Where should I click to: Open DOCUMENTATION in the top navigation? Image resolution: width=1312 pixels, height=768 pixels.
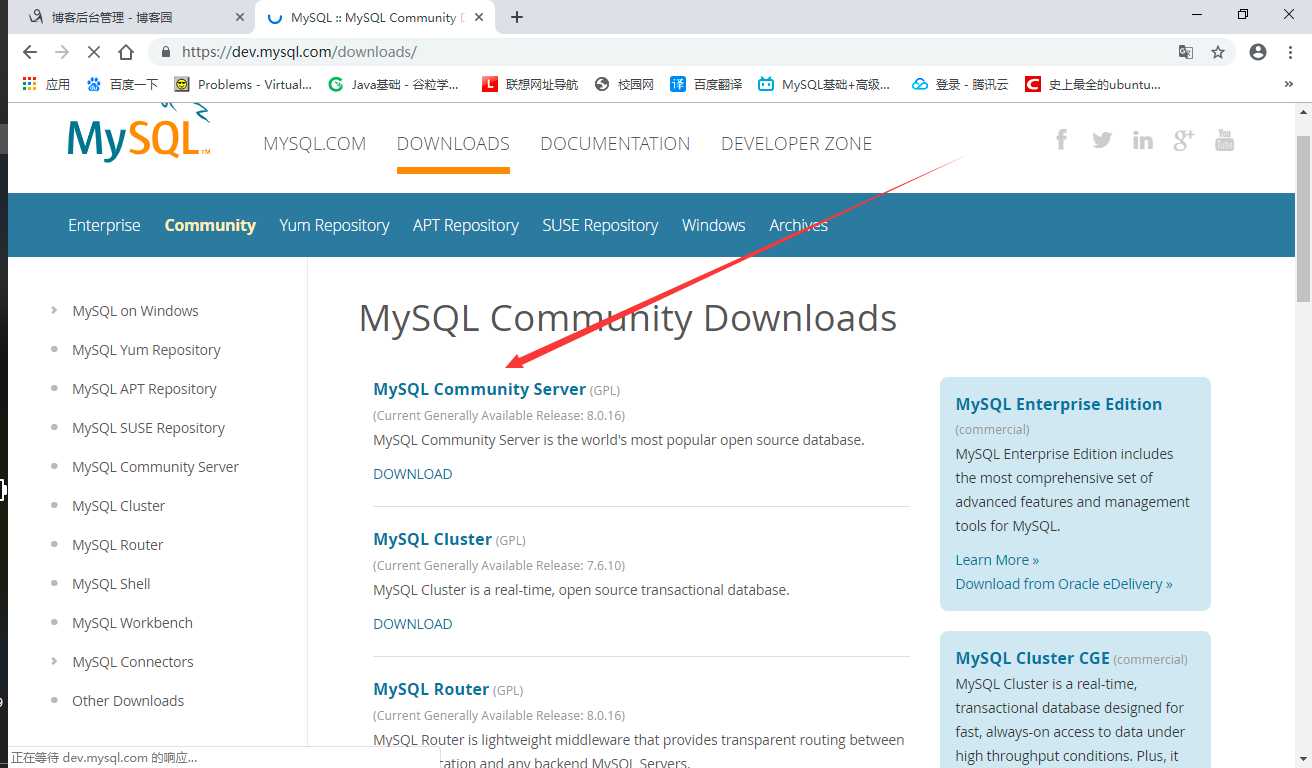tap(615, 143)
